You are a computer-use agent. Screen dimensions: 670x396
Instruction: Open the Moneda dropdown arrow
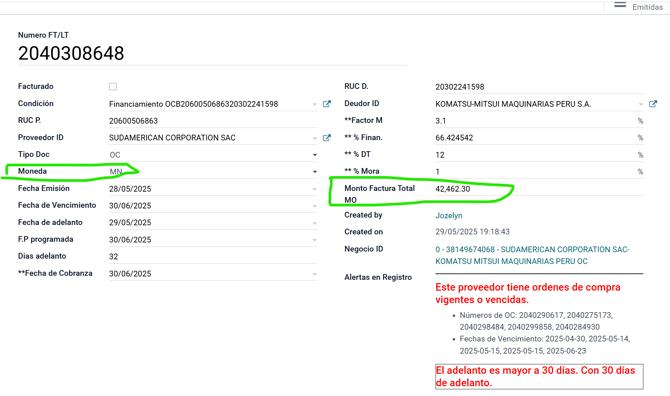314,172
